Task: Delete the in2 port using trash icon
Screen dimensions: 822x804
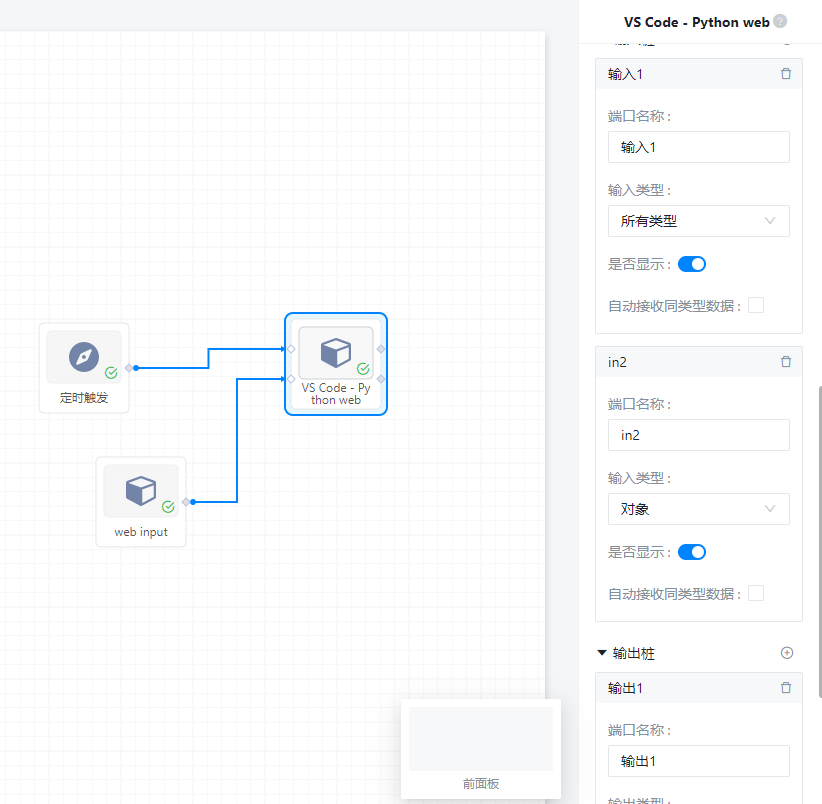Action: point(786,362)
